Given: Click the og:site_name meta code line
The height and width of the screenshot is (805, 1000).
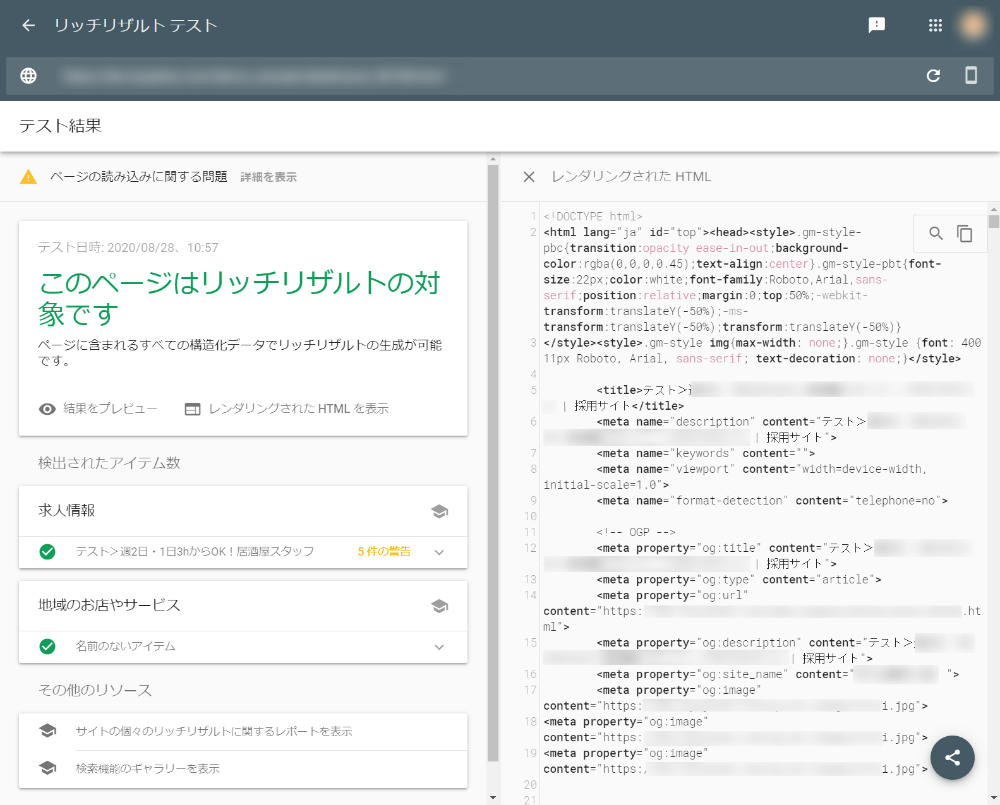Looking at the screenshot, I should pos(778,674).
